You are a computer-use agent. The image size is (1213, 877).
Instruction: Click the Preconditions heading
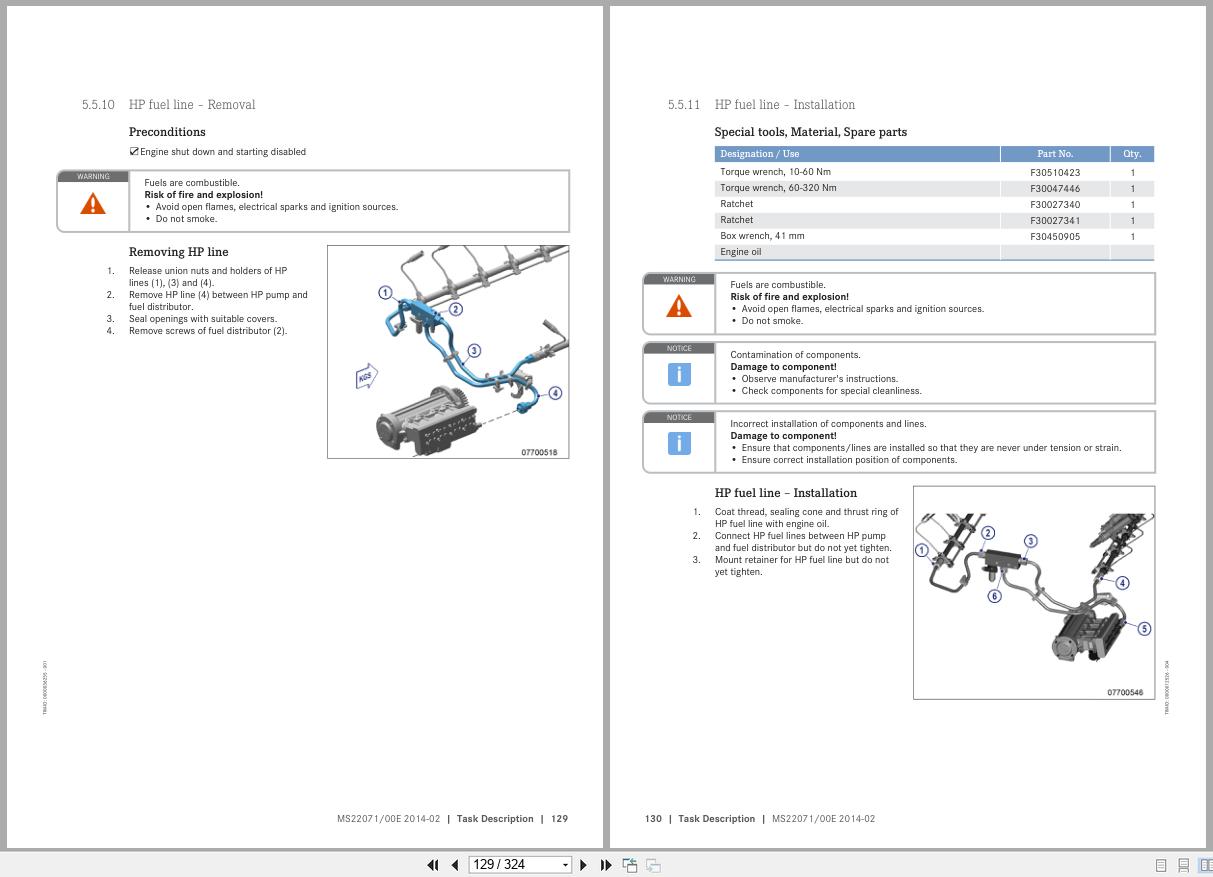tap(167, 132)
